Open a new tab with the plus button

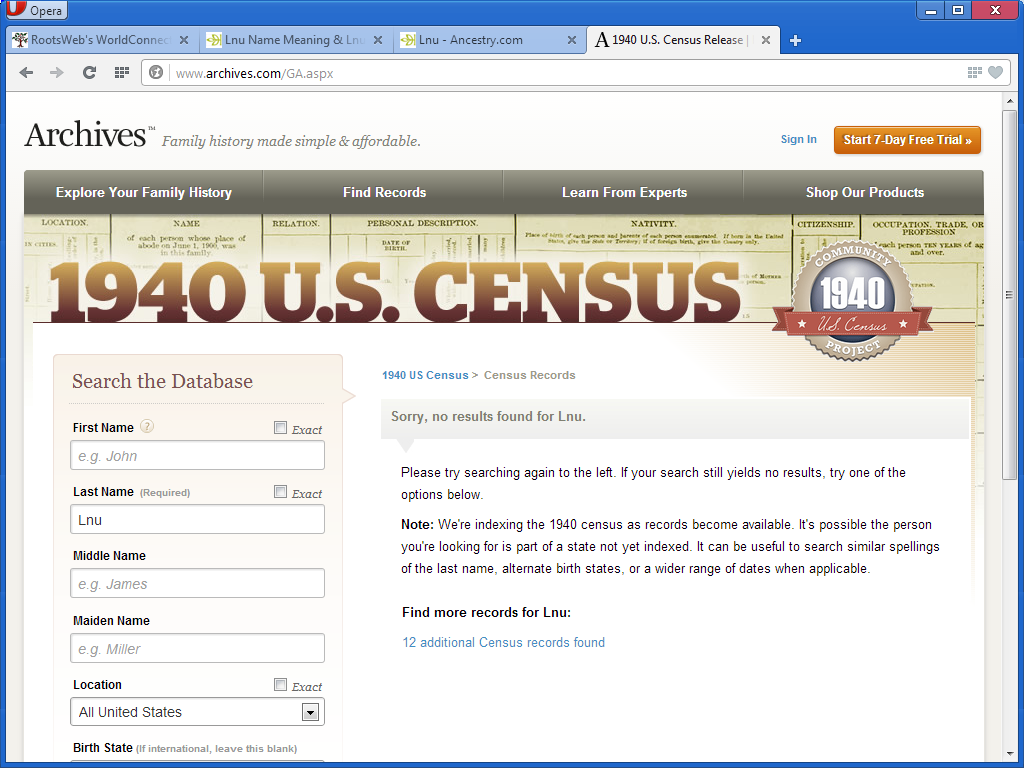point(795,40)
